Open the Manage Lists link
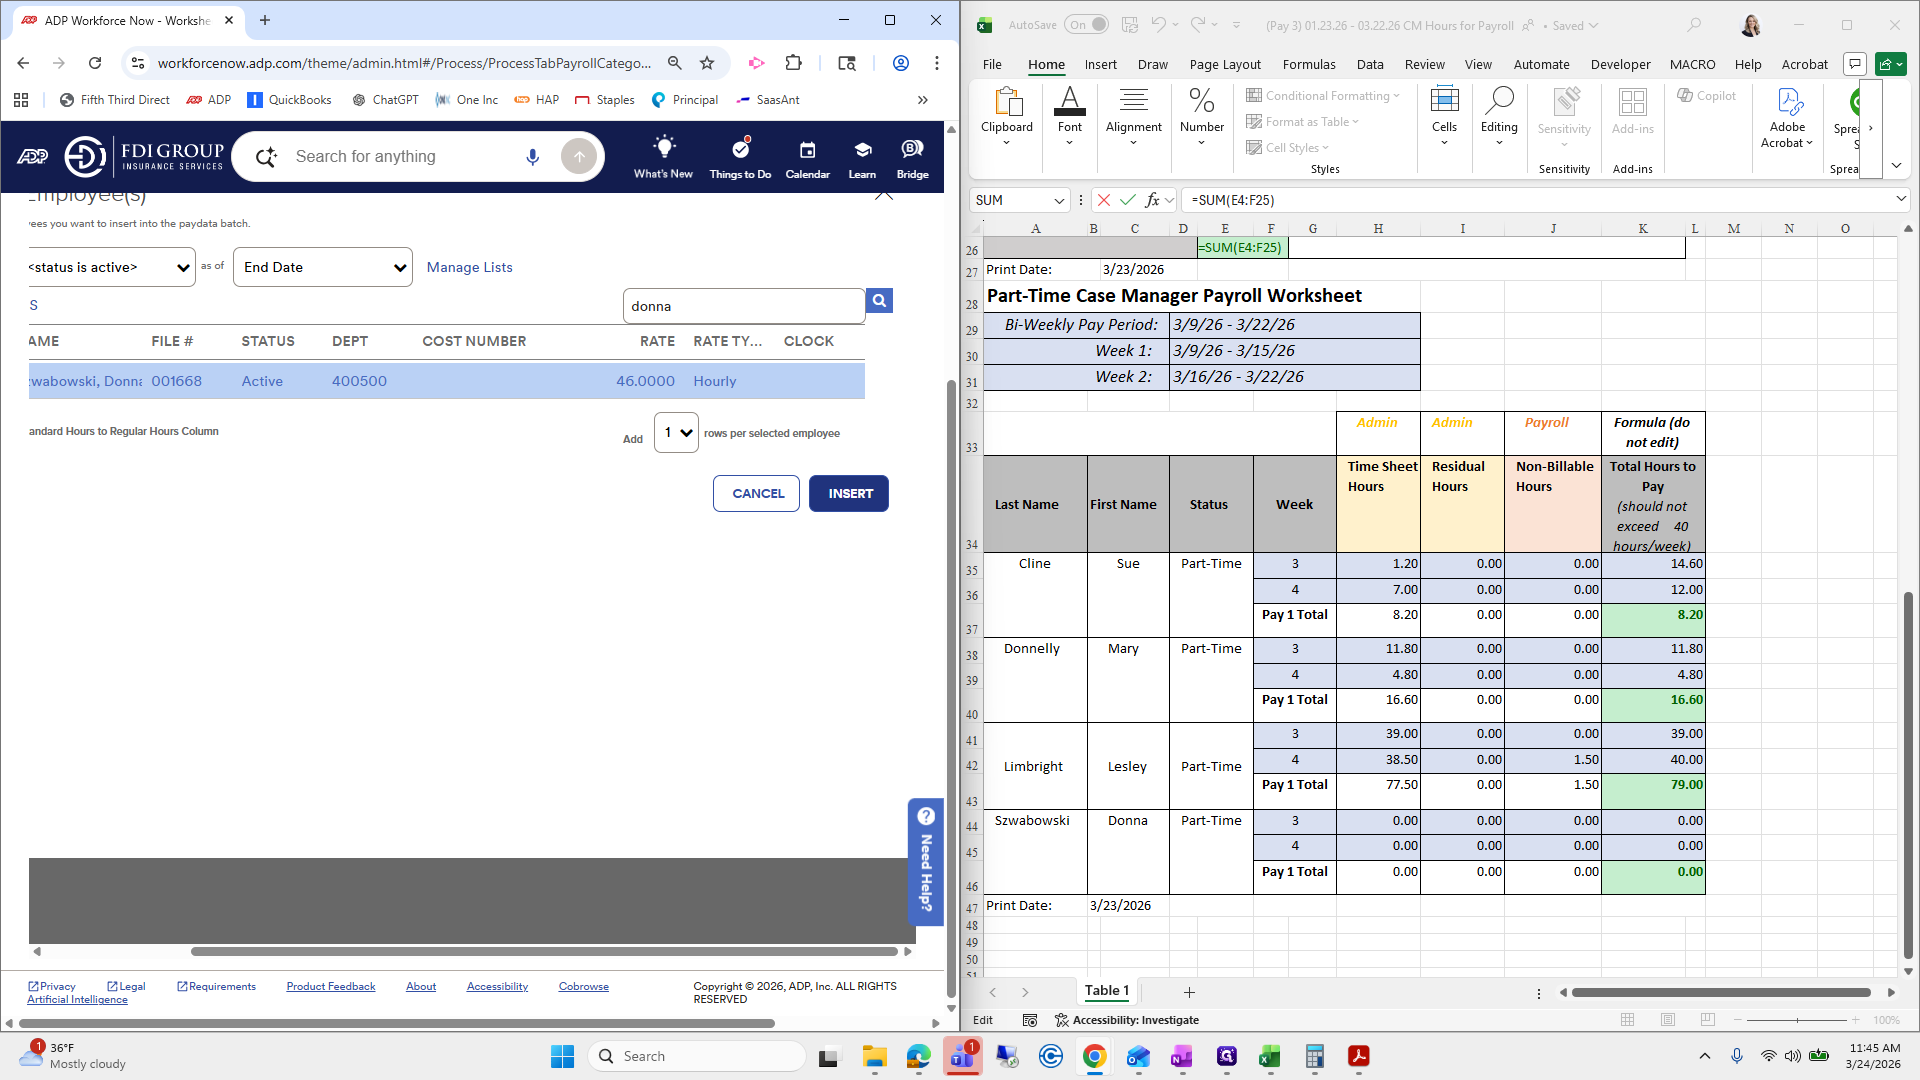 click(469, 267)
